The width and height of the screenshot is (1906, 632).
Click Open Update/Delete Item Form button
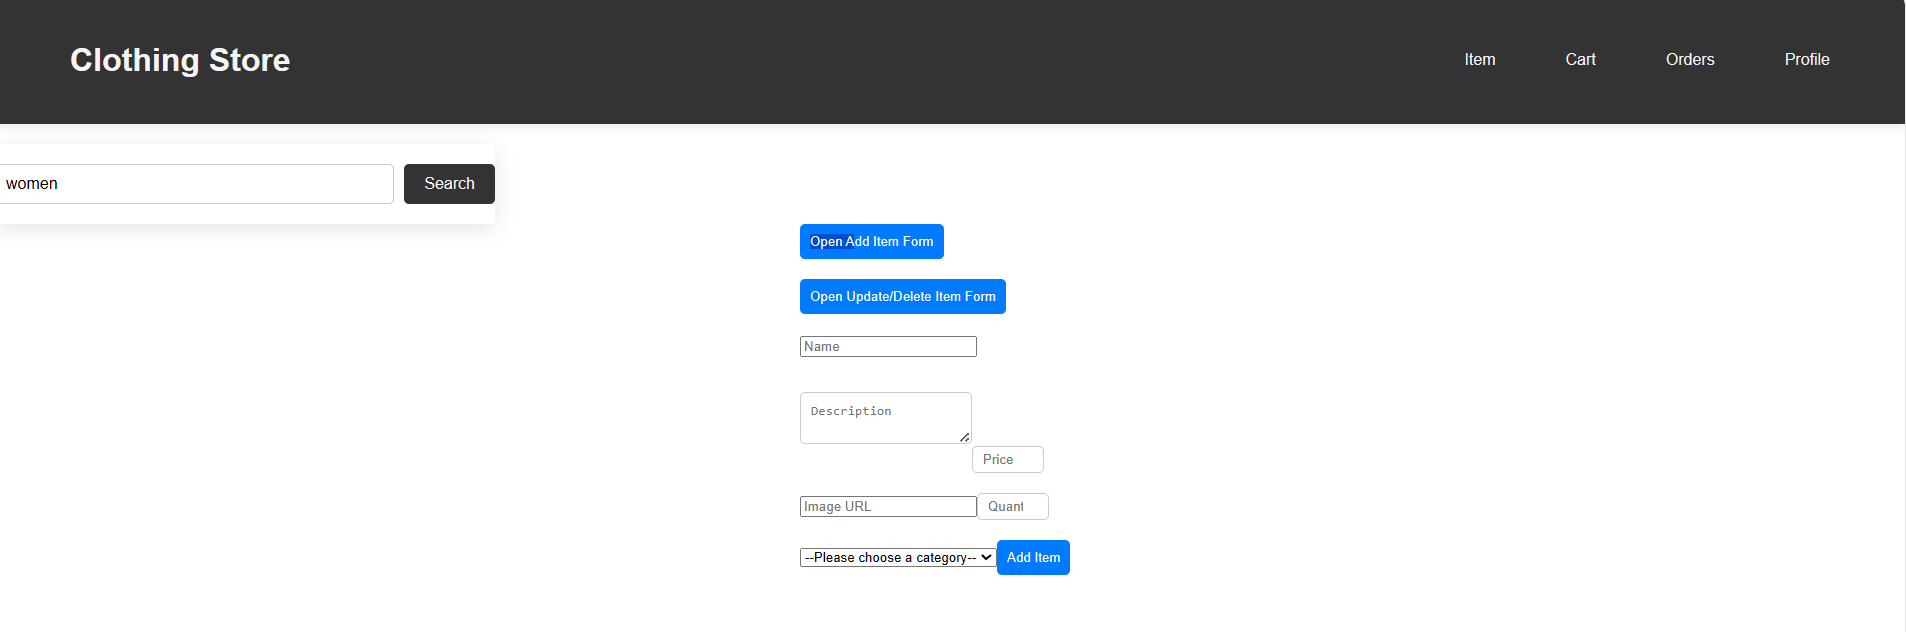click(902, 297)
